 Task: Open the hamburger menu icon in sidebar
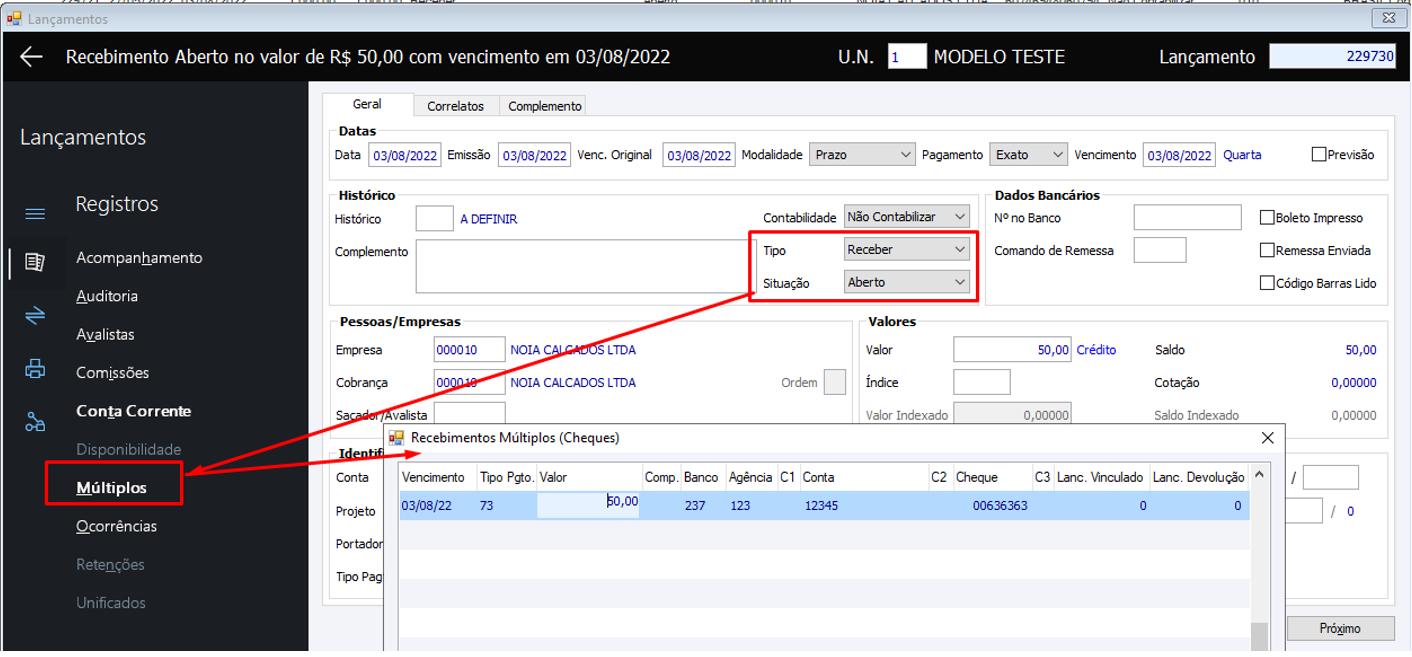point(35,214)
